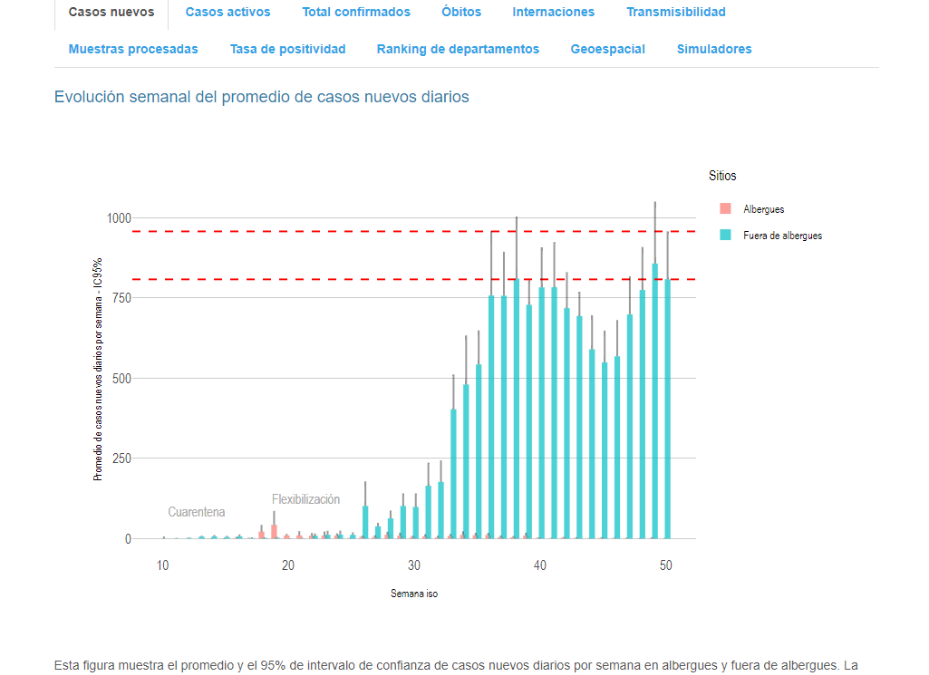This screenshot has width=929, height=675.
Task: Switch to Muestras procesadas
Action: click(134, 48)
